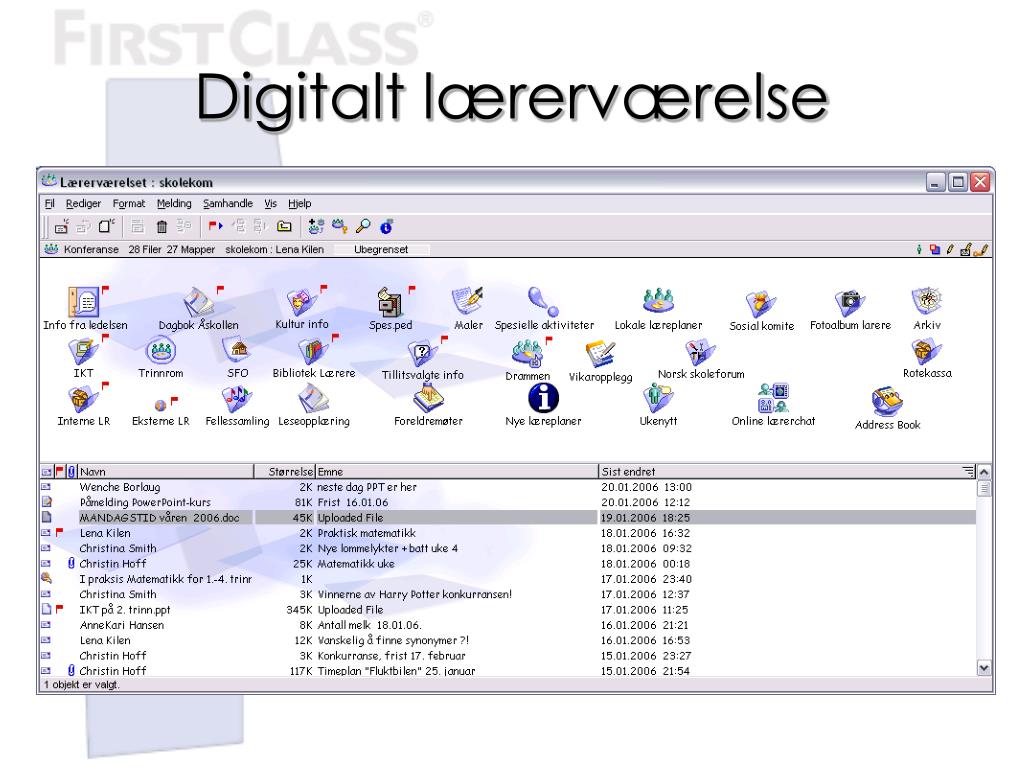Open Fotoalbum lærere icon
The image size is (1024, 768).
point(850,302)
